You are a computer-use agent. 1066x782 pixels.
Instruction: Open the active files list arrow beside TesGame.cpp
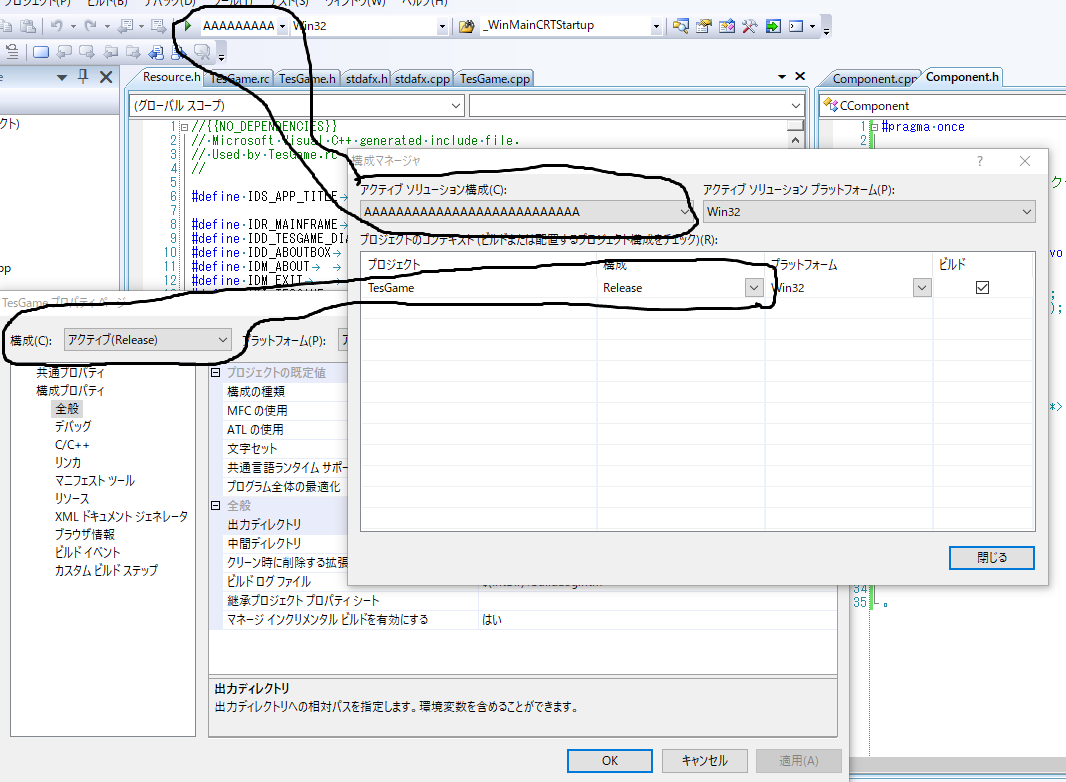[782, 77]
